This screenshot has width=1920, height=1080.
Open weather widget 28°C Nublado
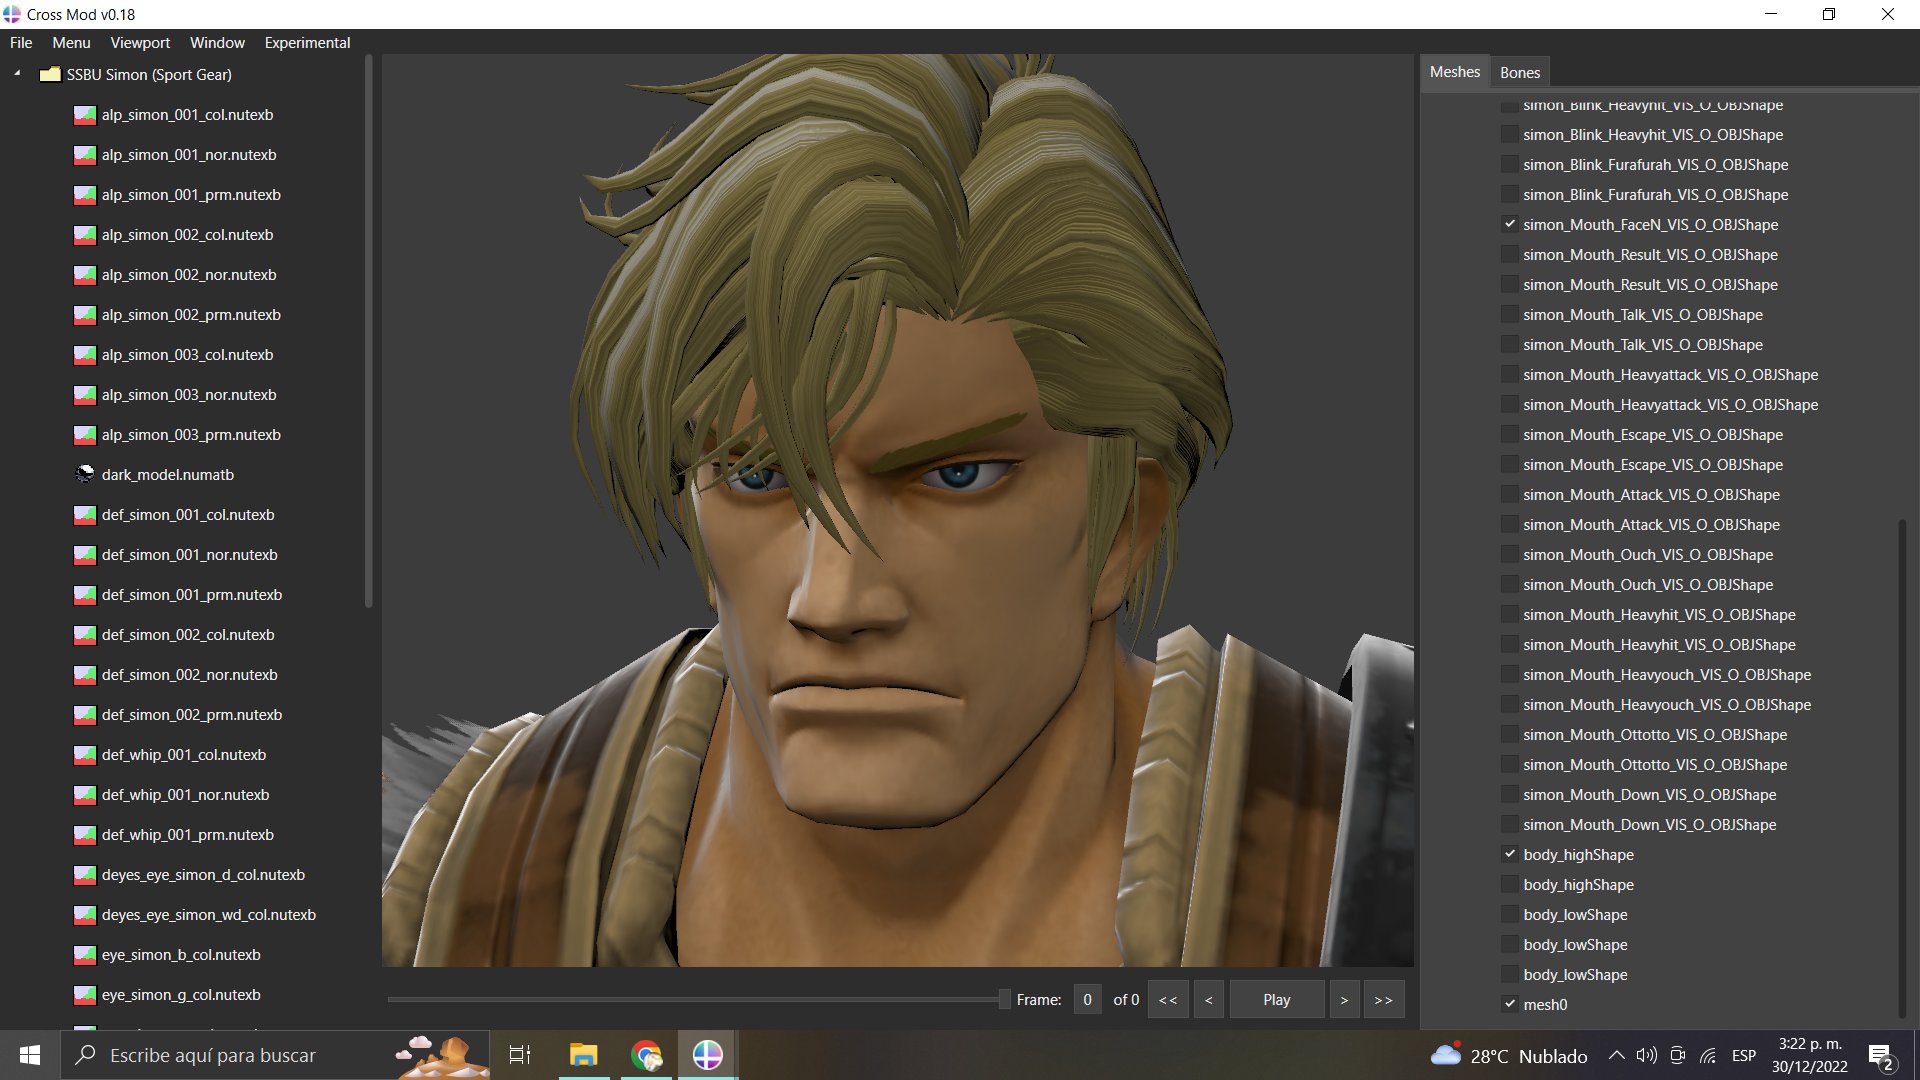point(1509,1056)
